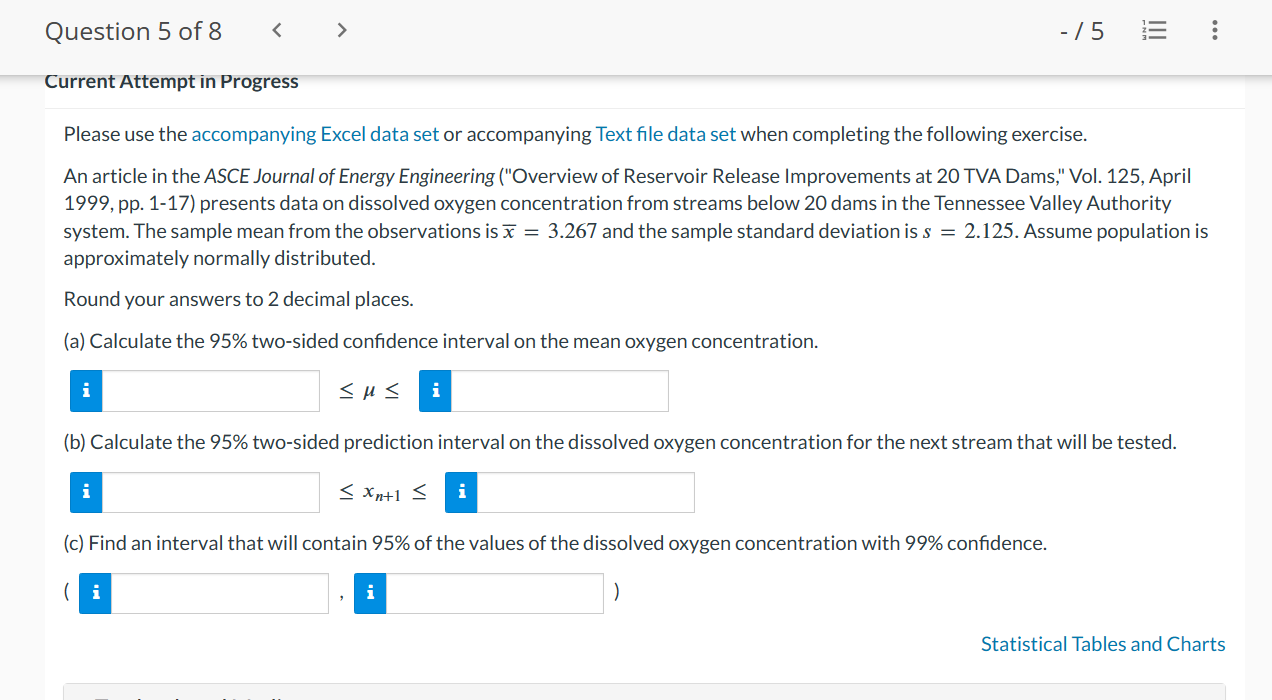Click the info icon for the upper prediction interval bound

[461, 492]
